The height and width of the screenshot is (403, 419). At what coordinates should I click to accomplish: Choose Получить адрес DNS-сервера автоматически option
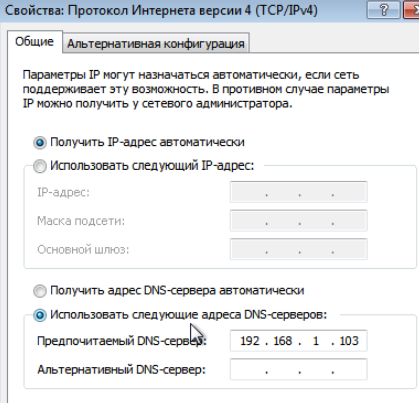40,291
